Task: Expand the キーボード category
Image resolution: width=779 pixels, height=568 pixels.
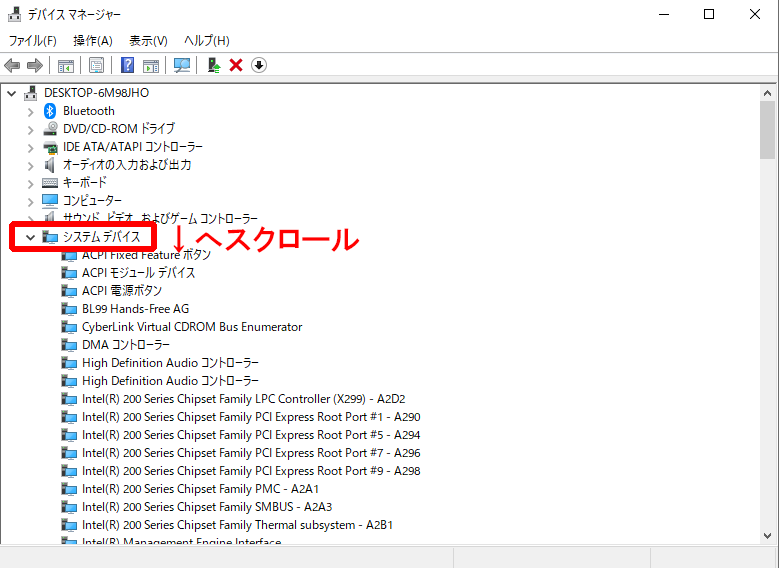Action: 30,184
